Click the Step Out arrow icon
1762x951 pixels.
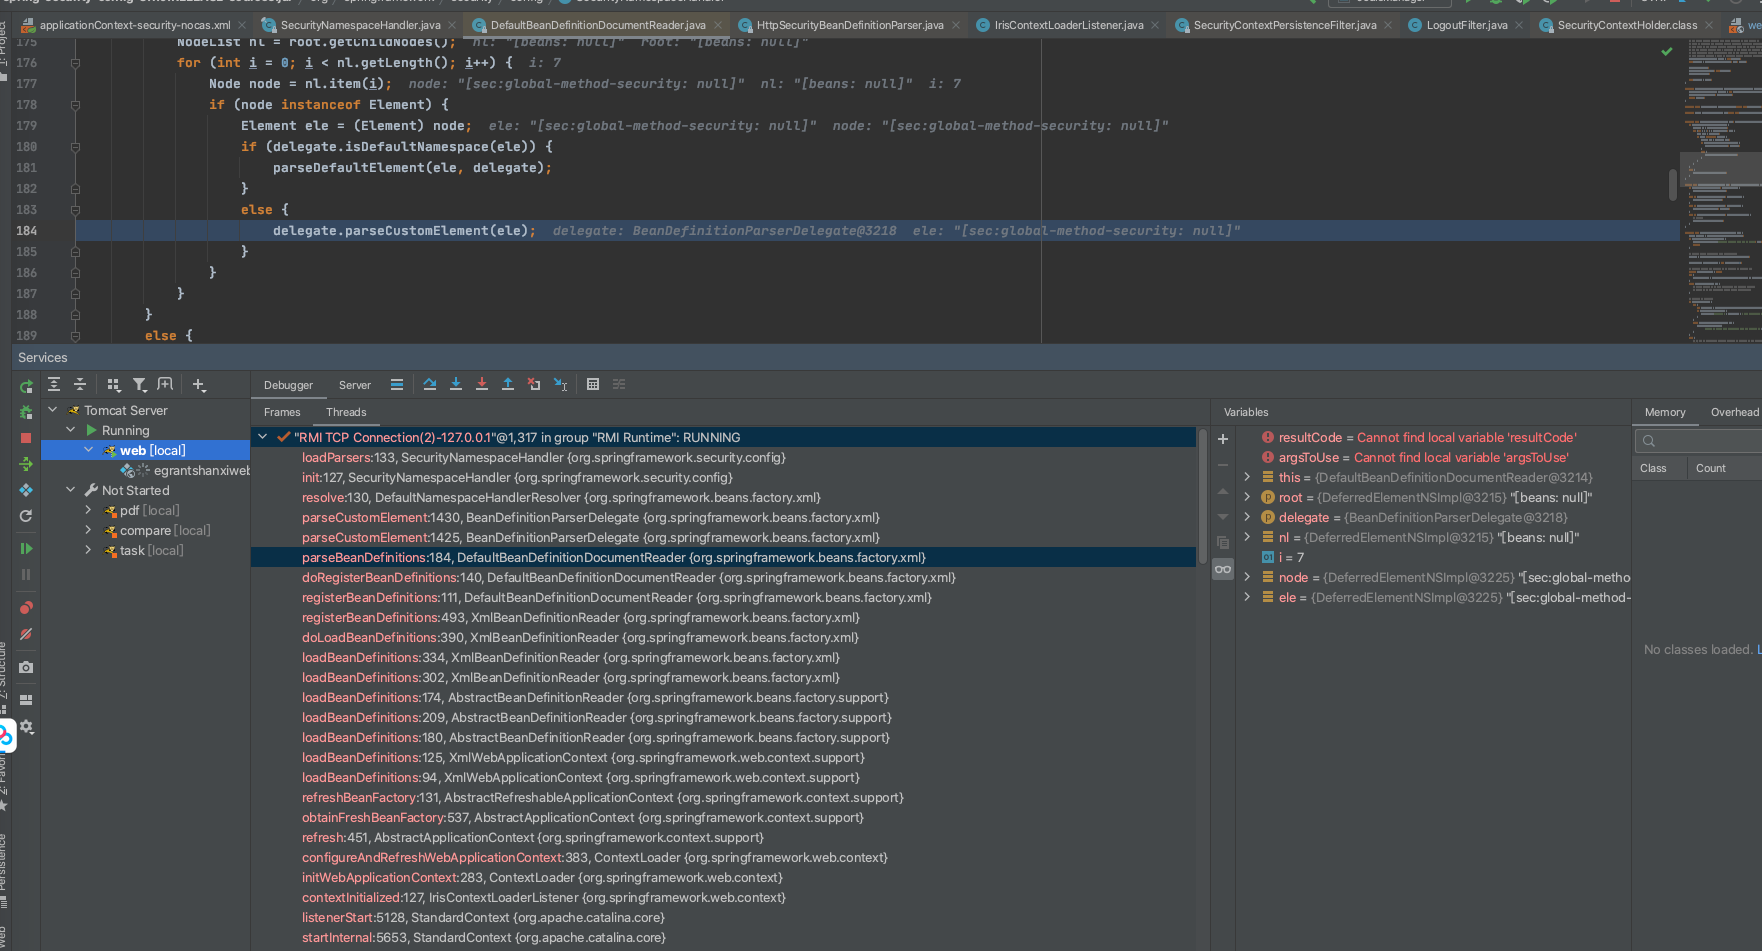pyautogui.click(x=508, y=384)
